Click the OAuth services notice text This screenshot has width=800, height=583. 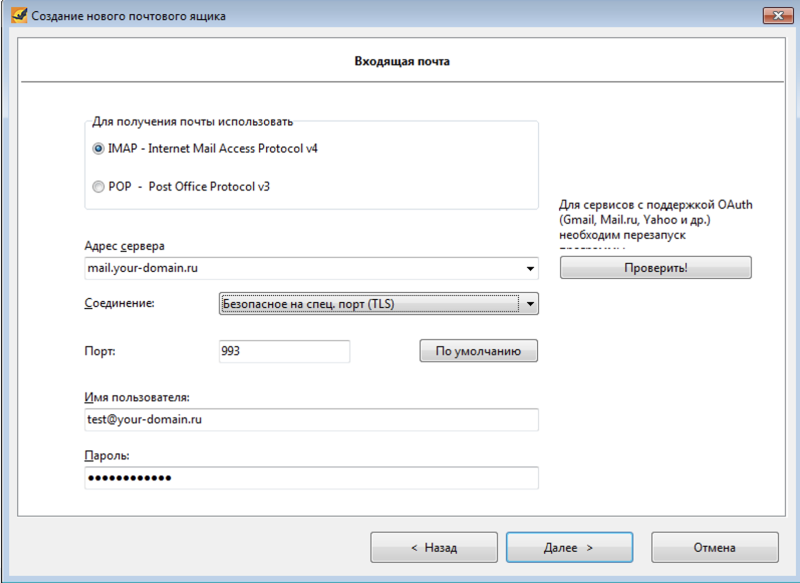pos(655,220)
